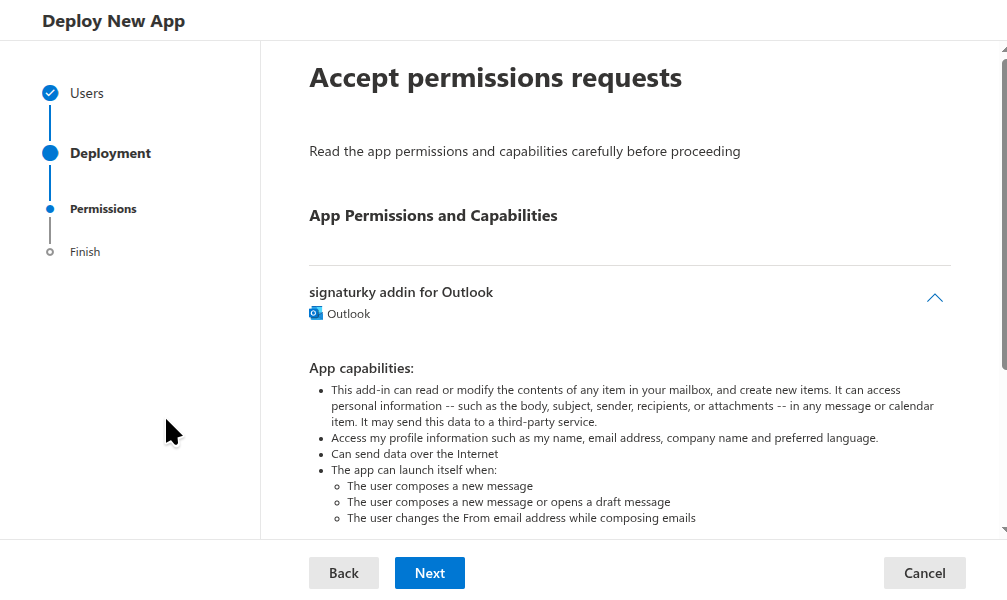Select the Deployment step circle

tap(50, 153)
